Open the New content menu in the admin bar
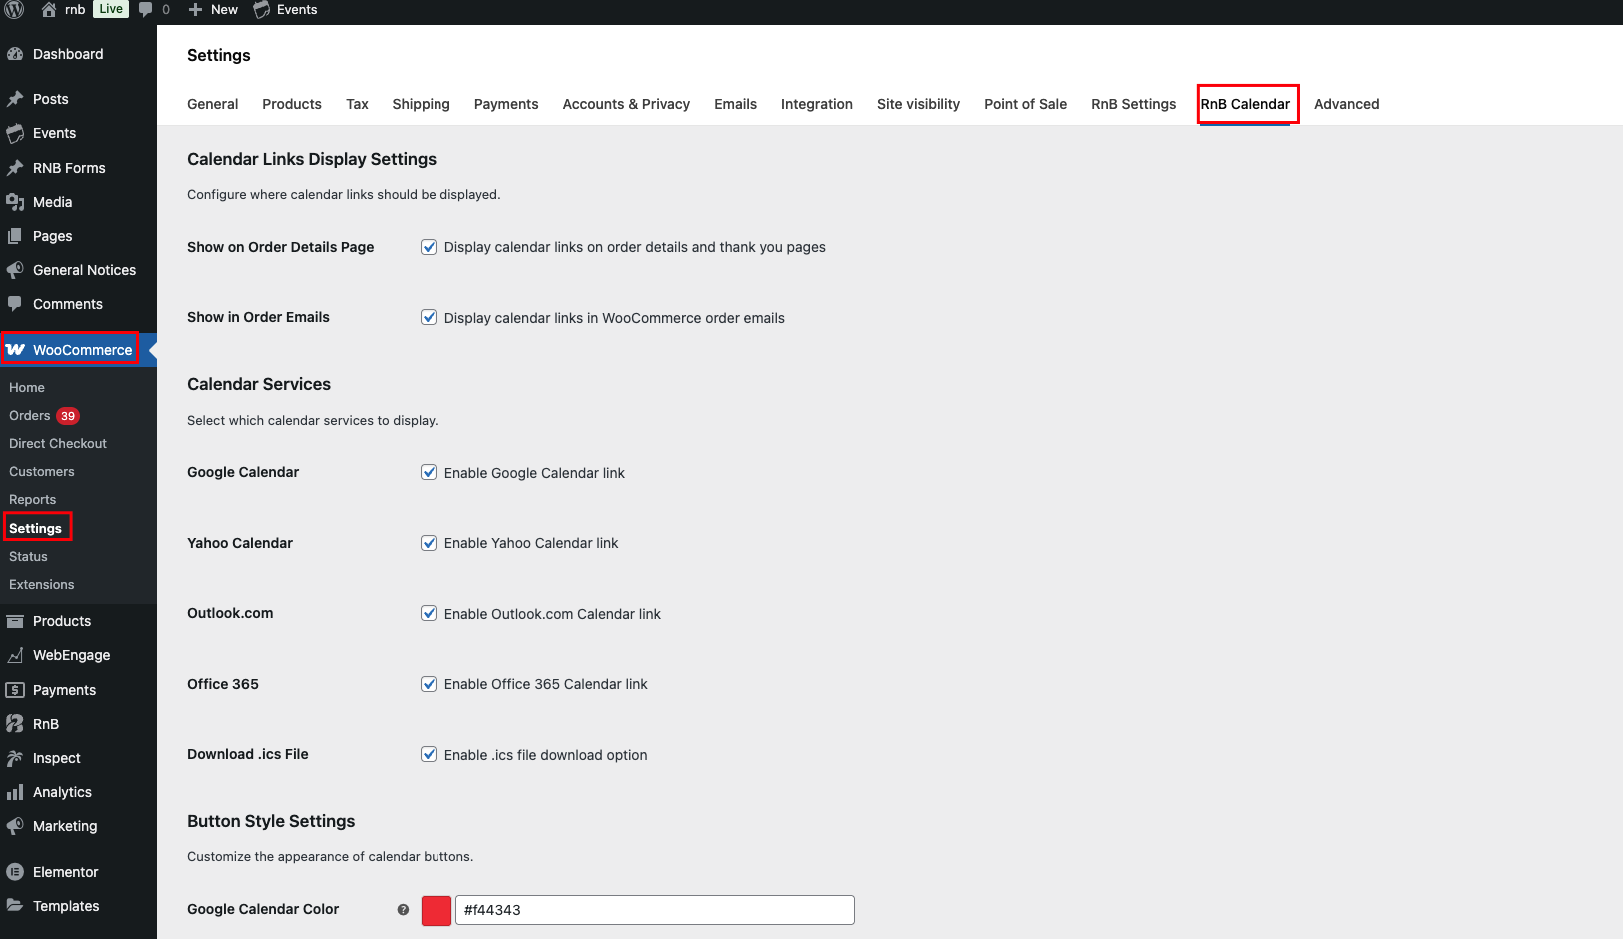Screen dimensions: 1623x939 [214, 10]
